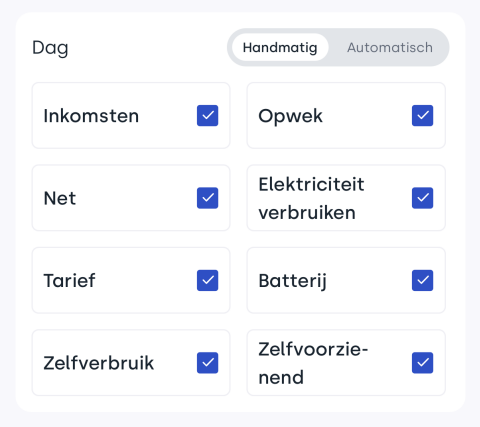Disable the Net checkbox
The image size is (480, 427).
(x=207, y=198)
